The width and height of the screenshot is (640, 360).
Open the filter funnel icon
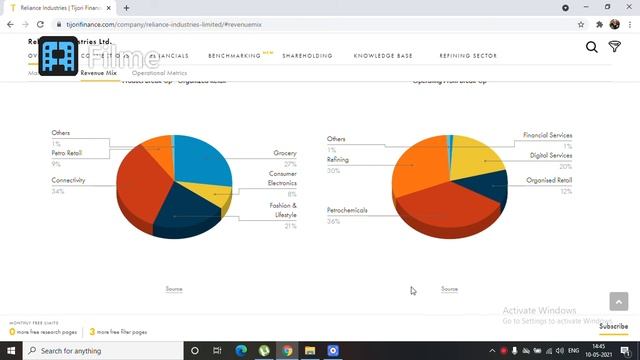pos(614,47)
